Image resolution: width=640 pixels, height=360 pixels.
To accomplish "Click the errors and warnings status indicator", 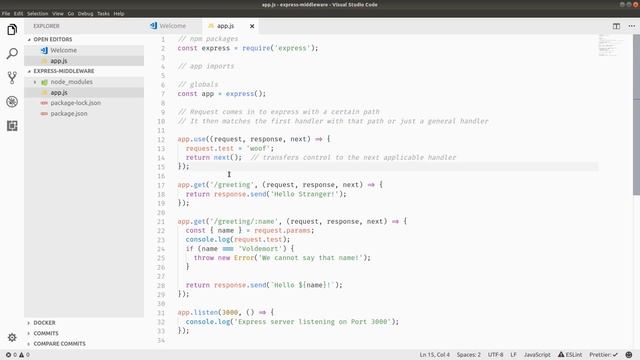I will pyautogui.click(x=18, y=355).
